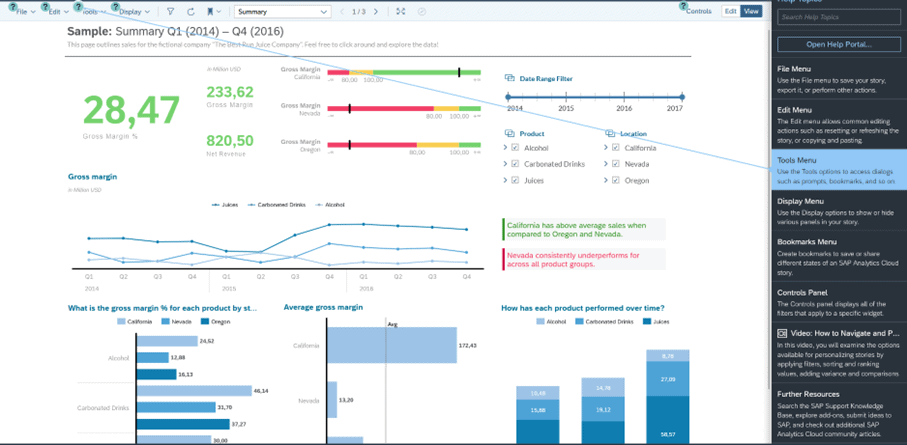Switch to Edit mode
Image resolution: width=907 pixels, height=445 pixels.
point(730,11)
